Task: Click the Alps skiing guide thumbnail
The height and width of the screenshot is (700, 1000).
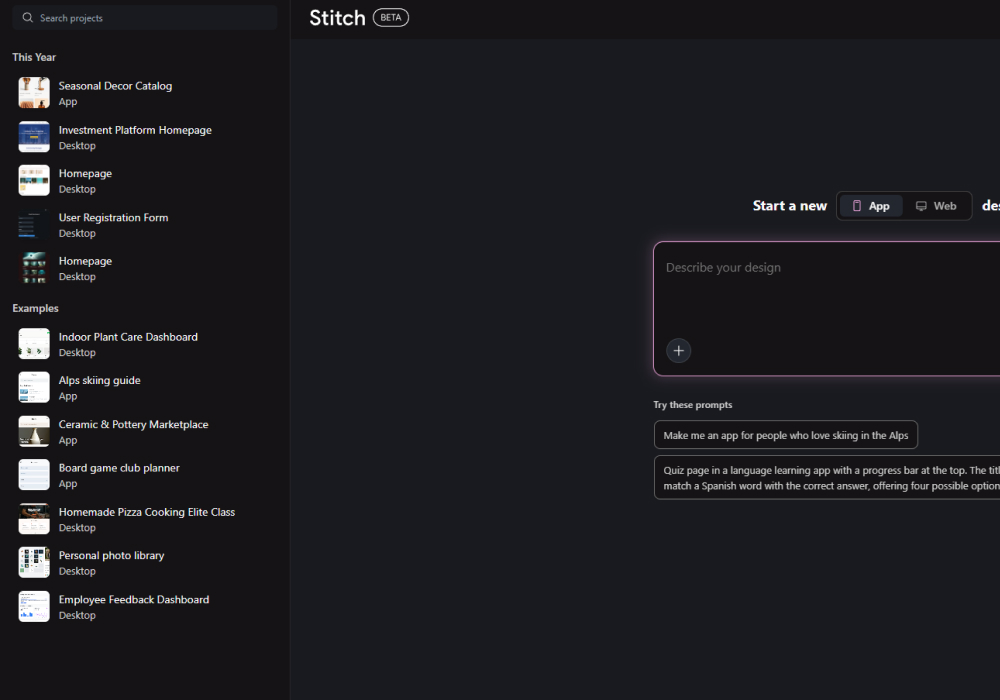Action: [x=34, y=388]
